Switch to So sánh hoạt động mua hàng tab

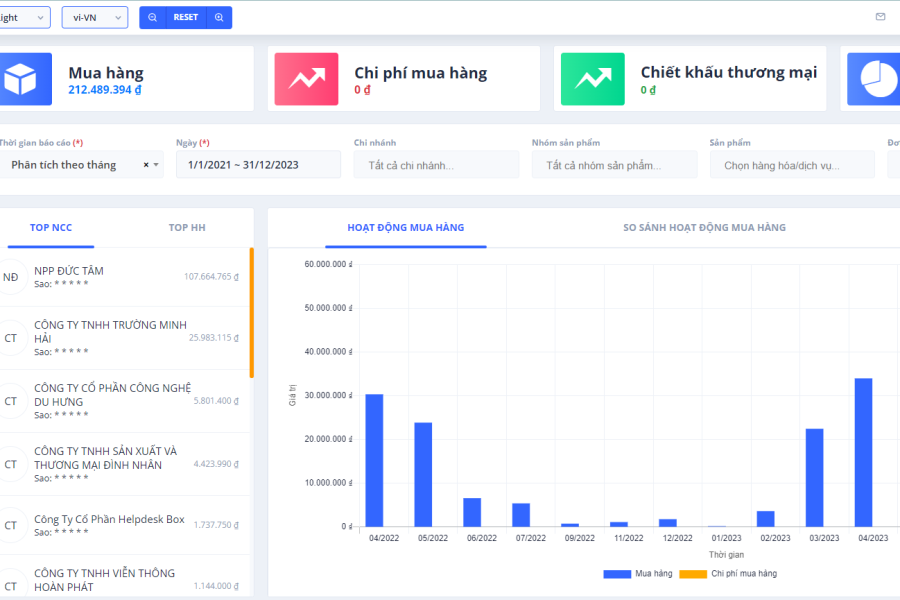pyautogui.click(x=704, y=228)
